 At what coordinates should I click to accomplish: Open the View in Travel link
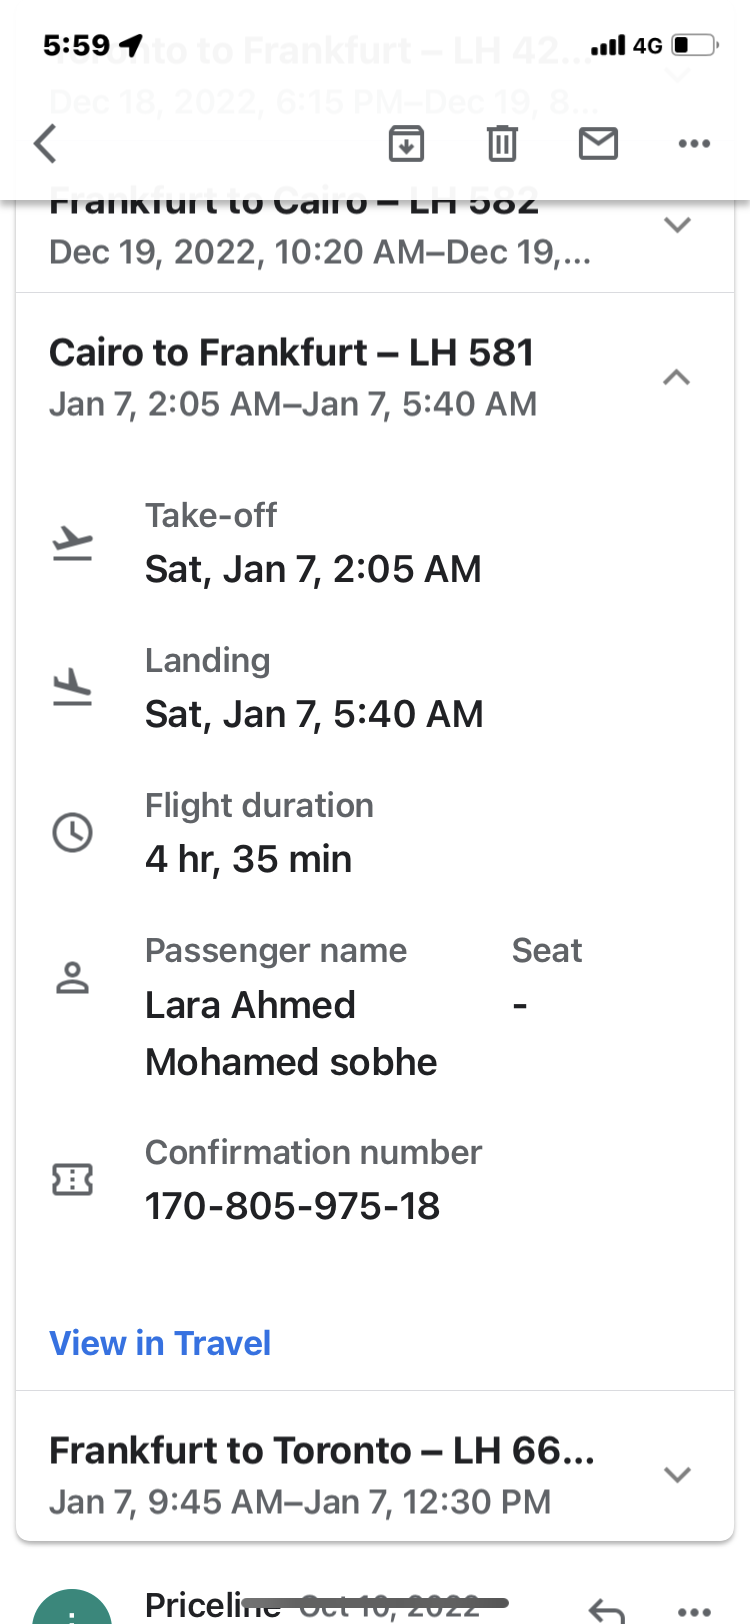[x=160, y=1343]
